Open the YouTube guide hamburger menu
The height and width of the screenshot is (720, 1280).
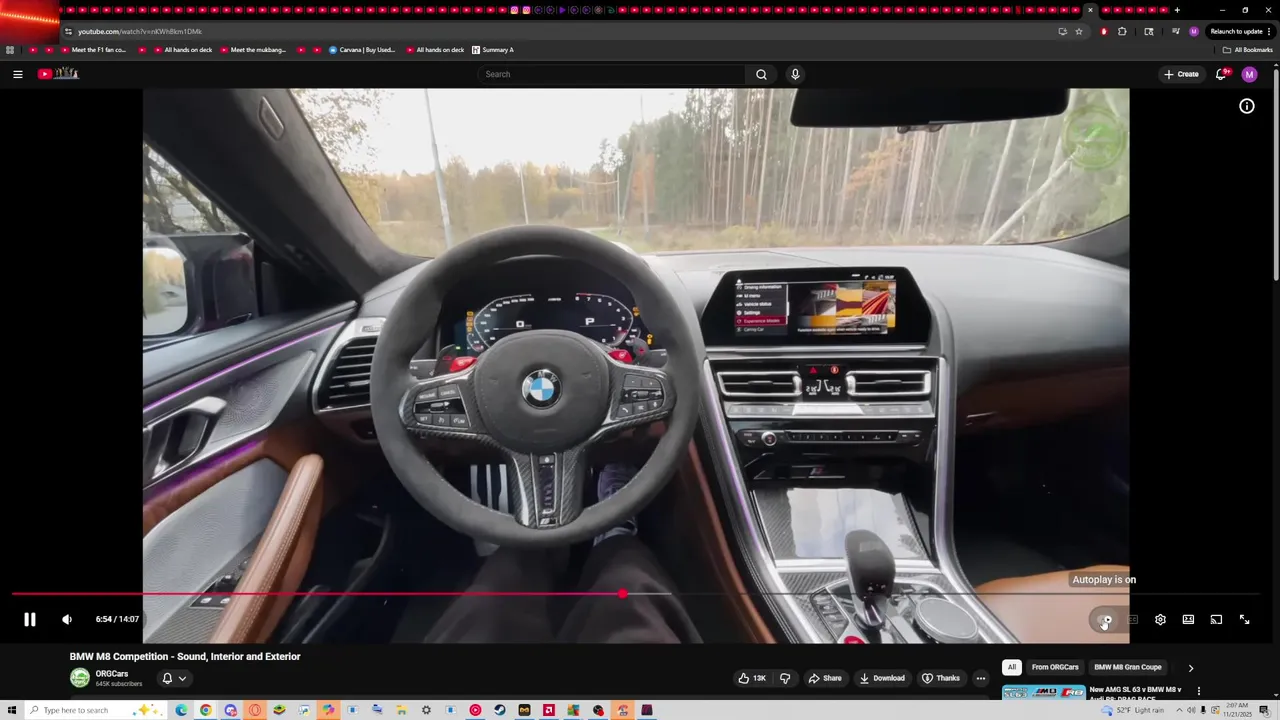coord(17,74)
